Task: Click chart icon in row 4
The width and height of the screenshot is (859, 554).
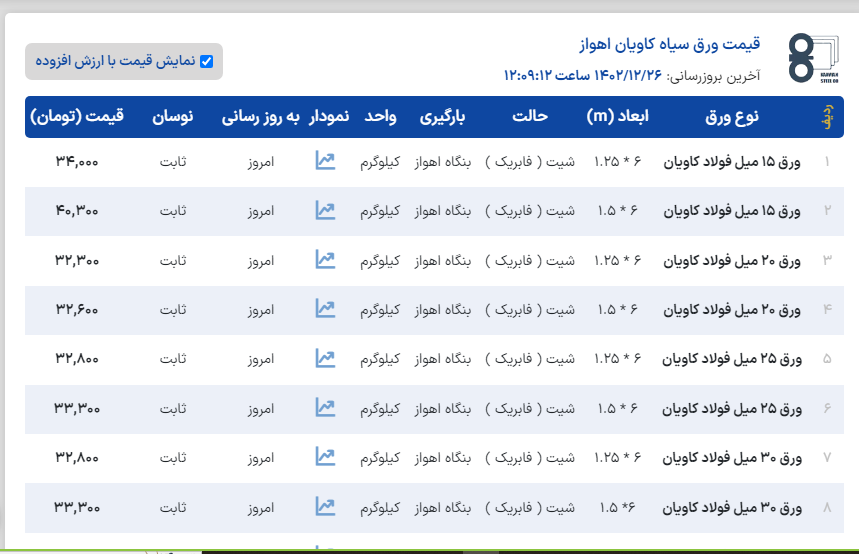Action: click(x=325, y=309)
